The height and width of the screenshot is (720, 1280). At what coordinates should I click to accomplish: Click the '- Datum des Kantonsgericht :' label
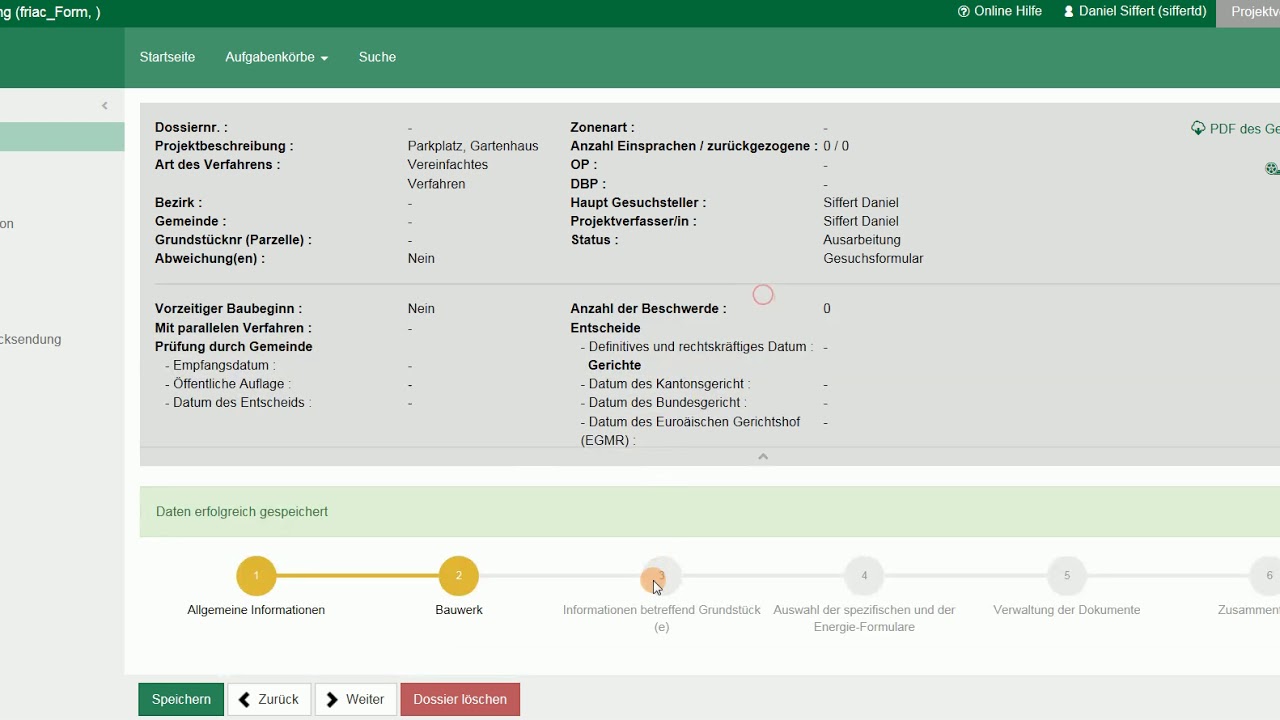(665, 384)
